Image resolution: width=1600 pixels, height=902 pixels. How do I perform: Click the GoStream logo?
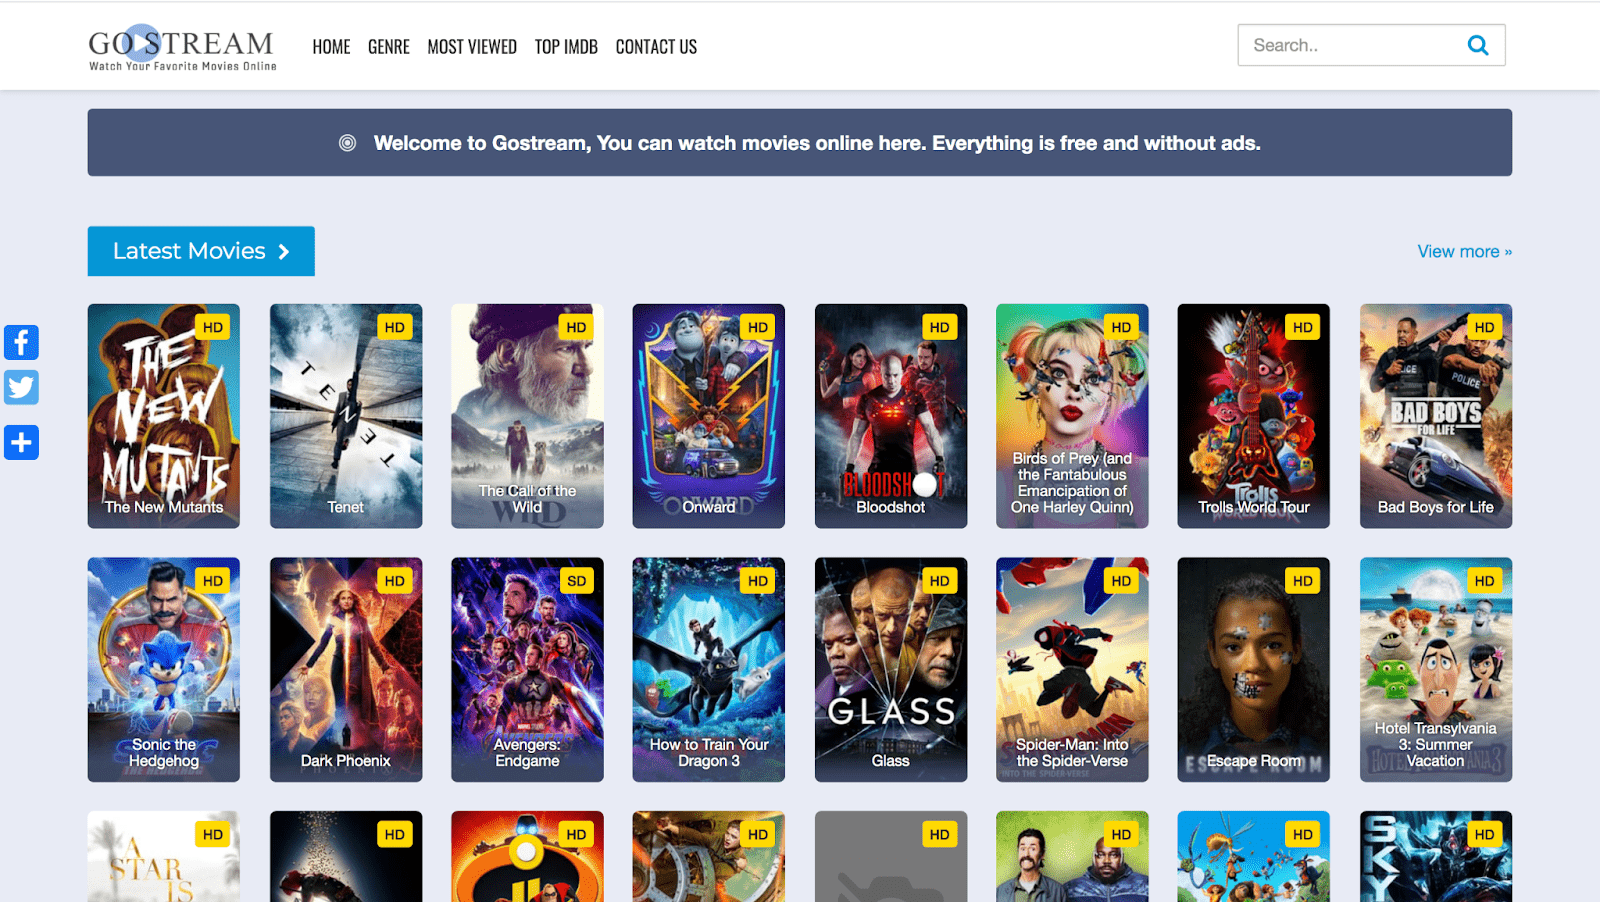click(x=182, y=48)
